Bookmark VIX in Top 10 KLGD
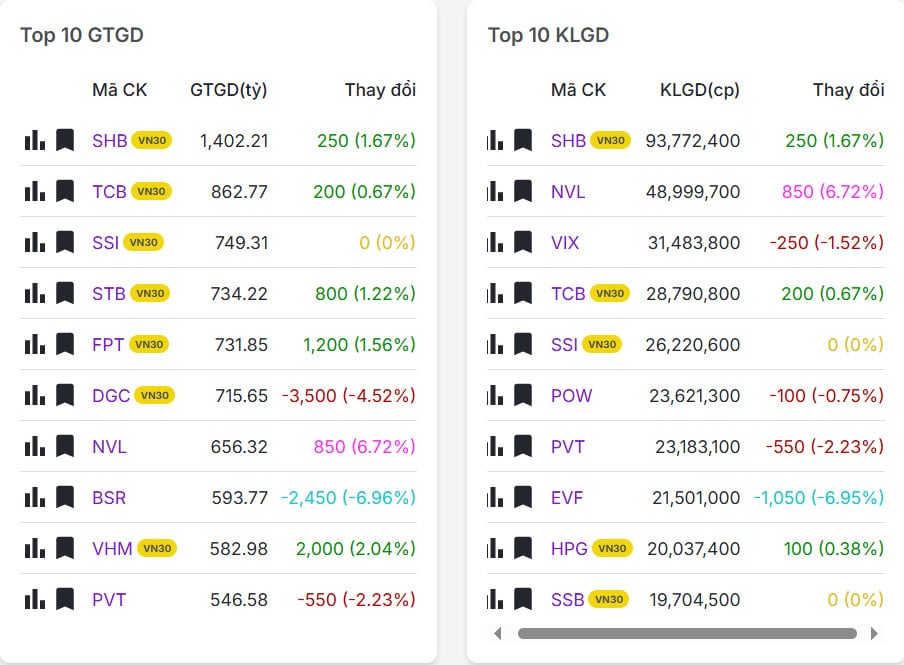Image resolution: width=904 pixels, height=665 pixels. pyautogui.click(x=523, y=242)
